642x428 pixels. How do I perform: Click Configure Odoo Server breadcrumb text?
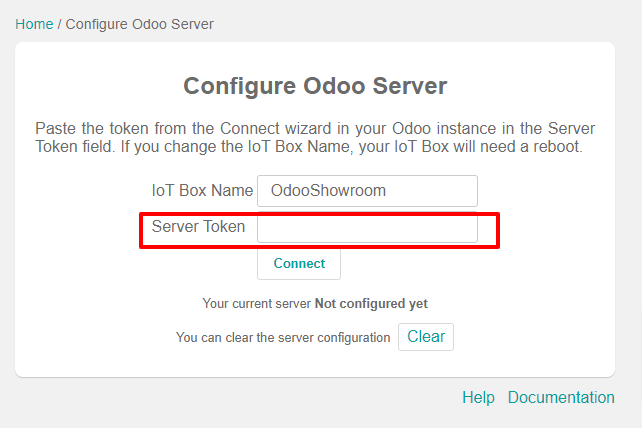pyautogui.click(x=140, y=24)
